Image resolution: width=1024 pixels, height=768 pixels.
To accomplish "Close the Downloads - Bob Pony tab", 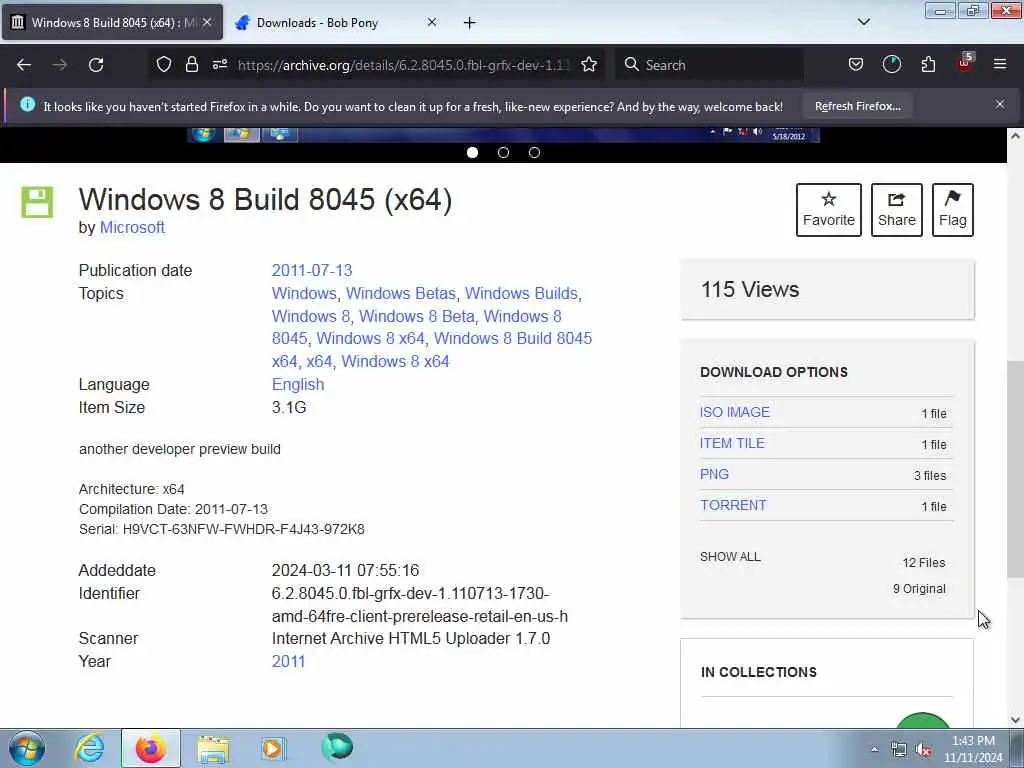I will coord(432,22).
